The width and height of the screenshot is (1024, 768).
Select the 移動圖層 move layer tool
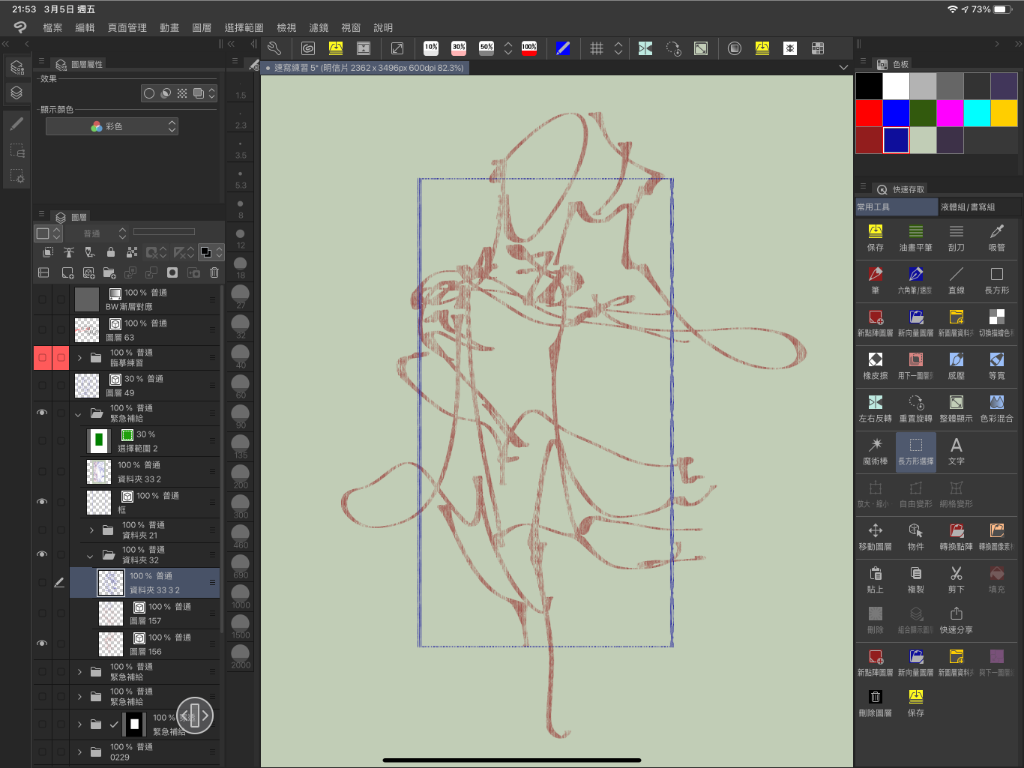click(x=875, y=536)
